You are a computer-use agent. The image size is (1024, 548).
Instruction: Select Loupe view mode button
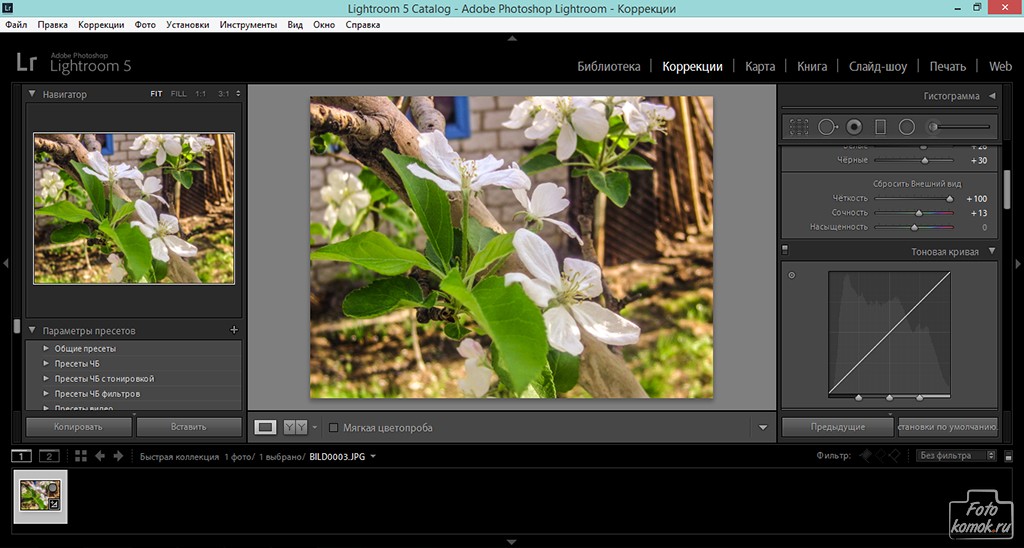[x=265, y=427]
